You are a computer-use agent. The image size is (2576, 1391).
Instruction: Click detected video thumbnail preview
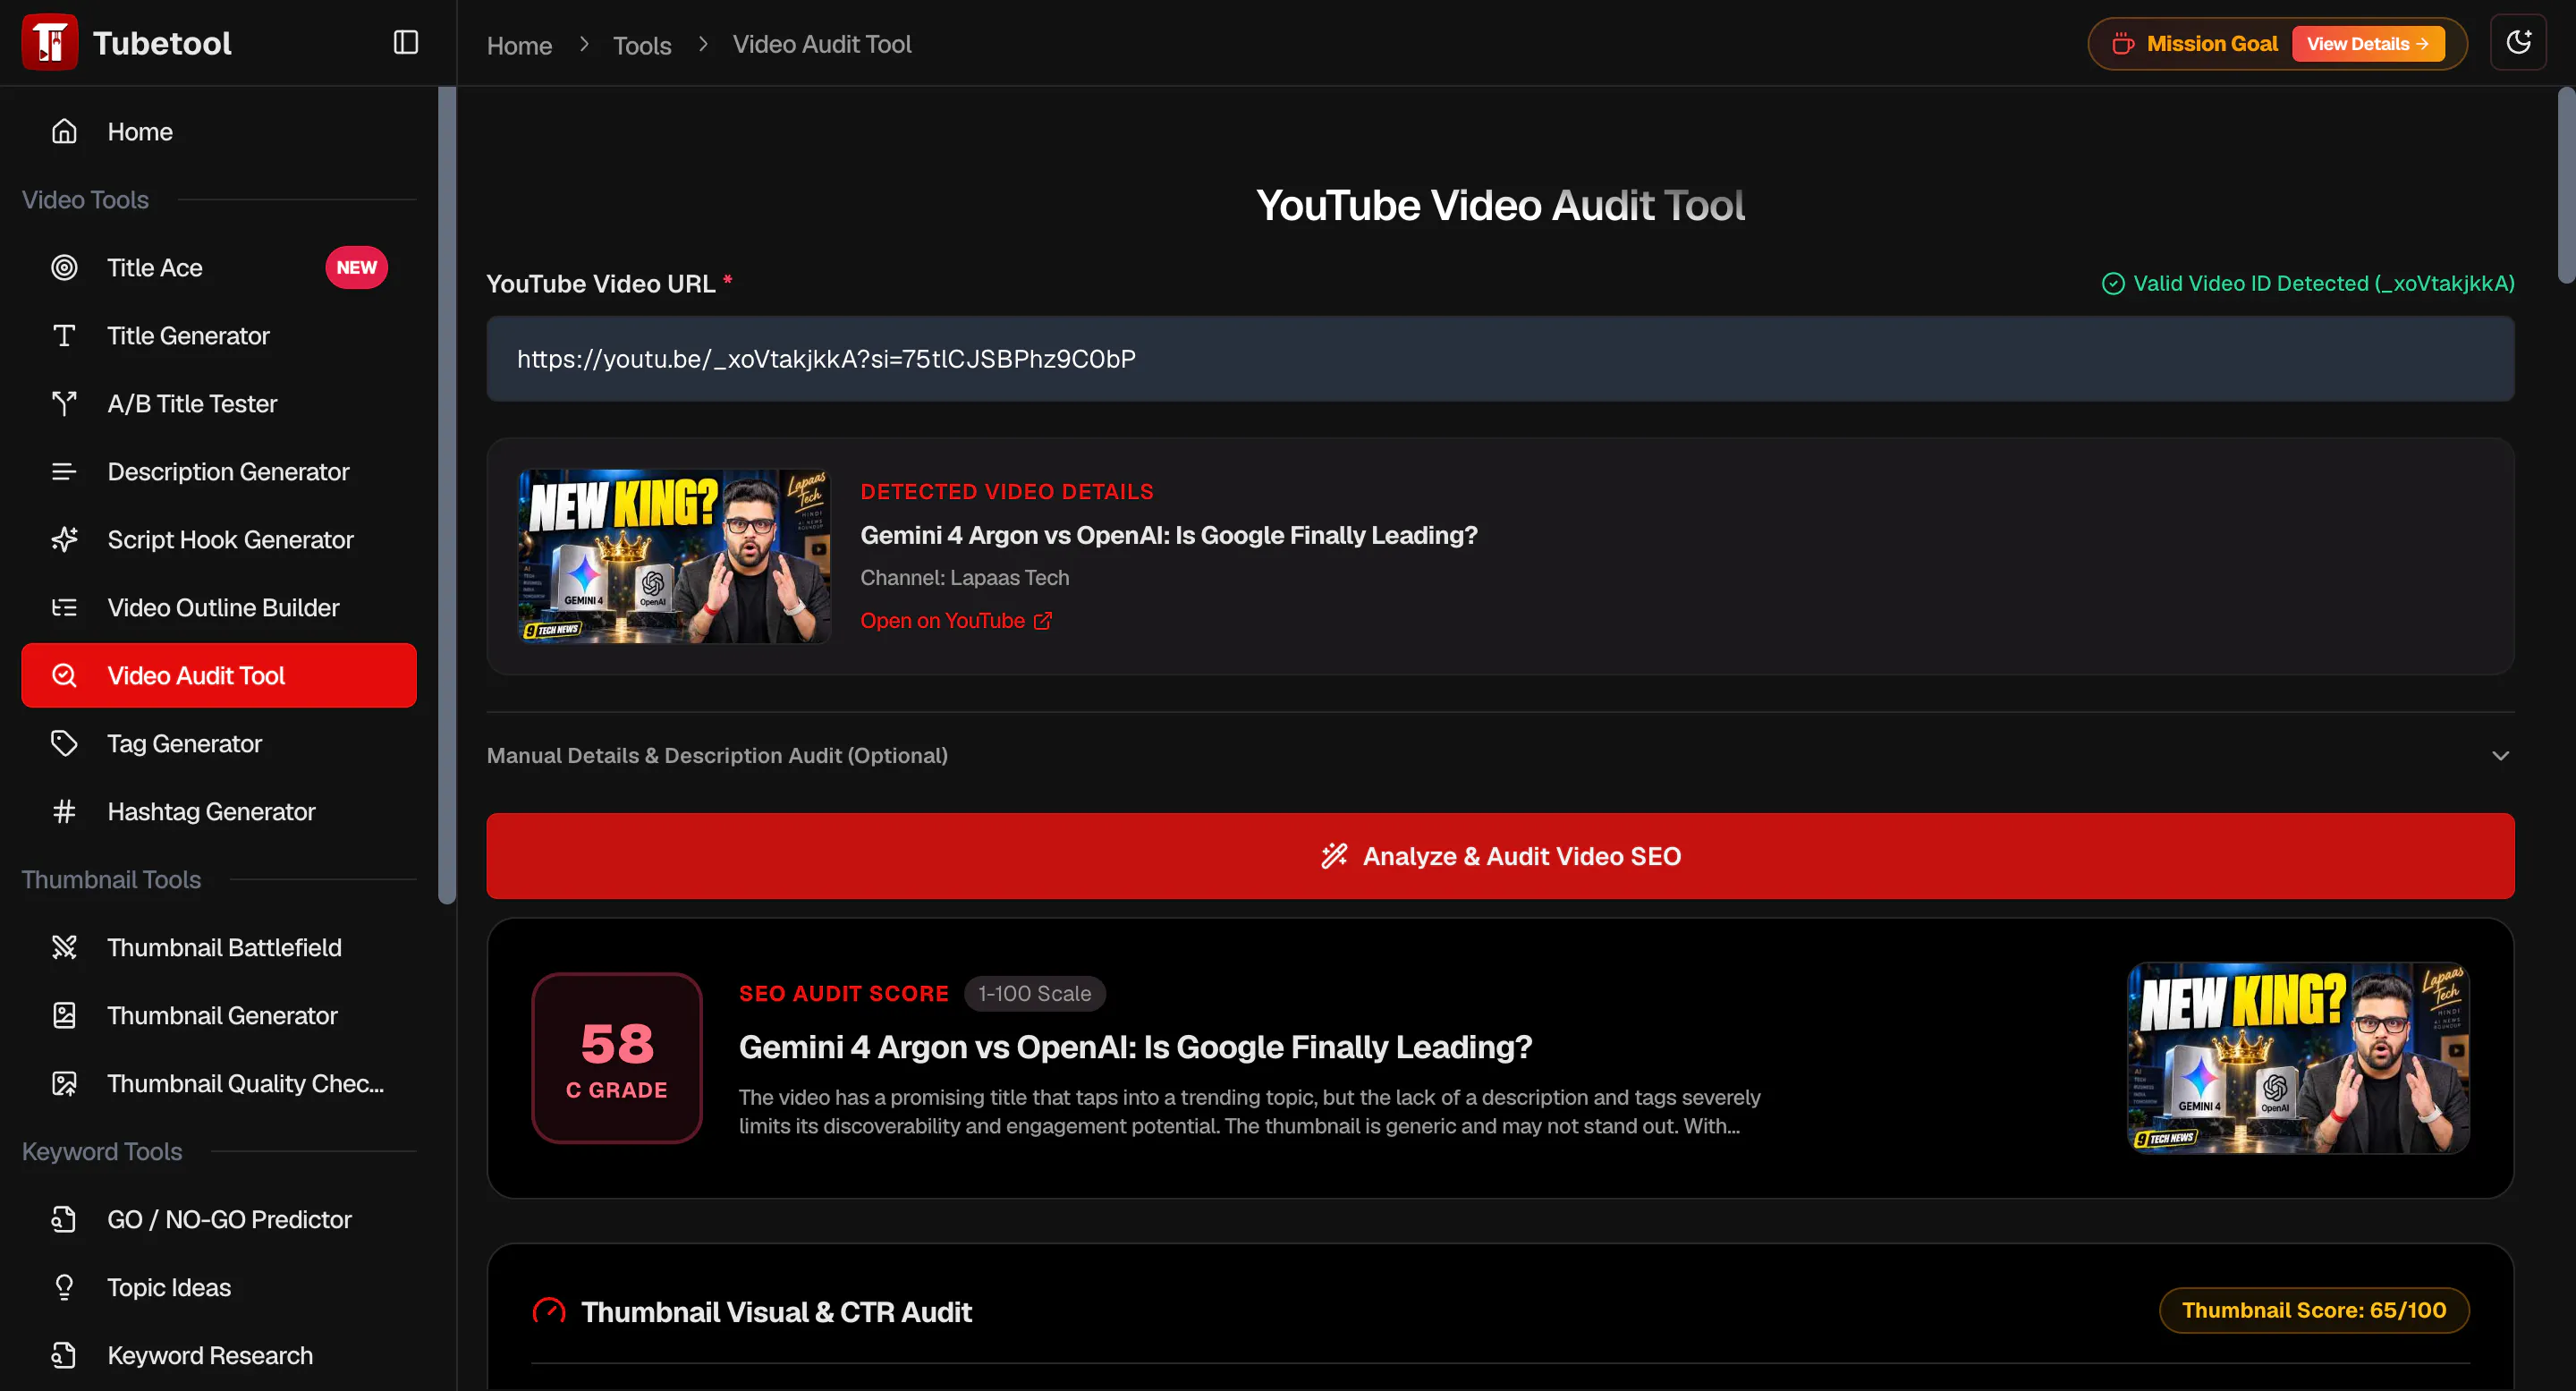[x=674, y=556]
